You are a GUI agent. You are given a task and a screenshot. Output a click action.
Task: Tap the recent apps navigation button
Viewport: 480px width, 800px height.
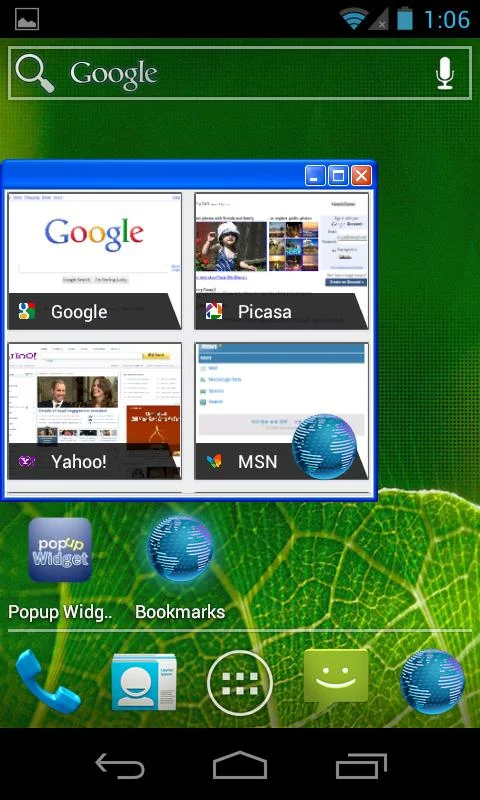[361, 766]
